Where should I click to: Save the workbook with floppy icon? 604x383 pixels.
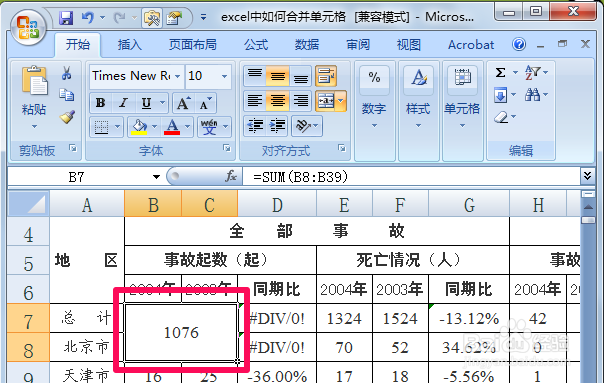click(66, 17)
